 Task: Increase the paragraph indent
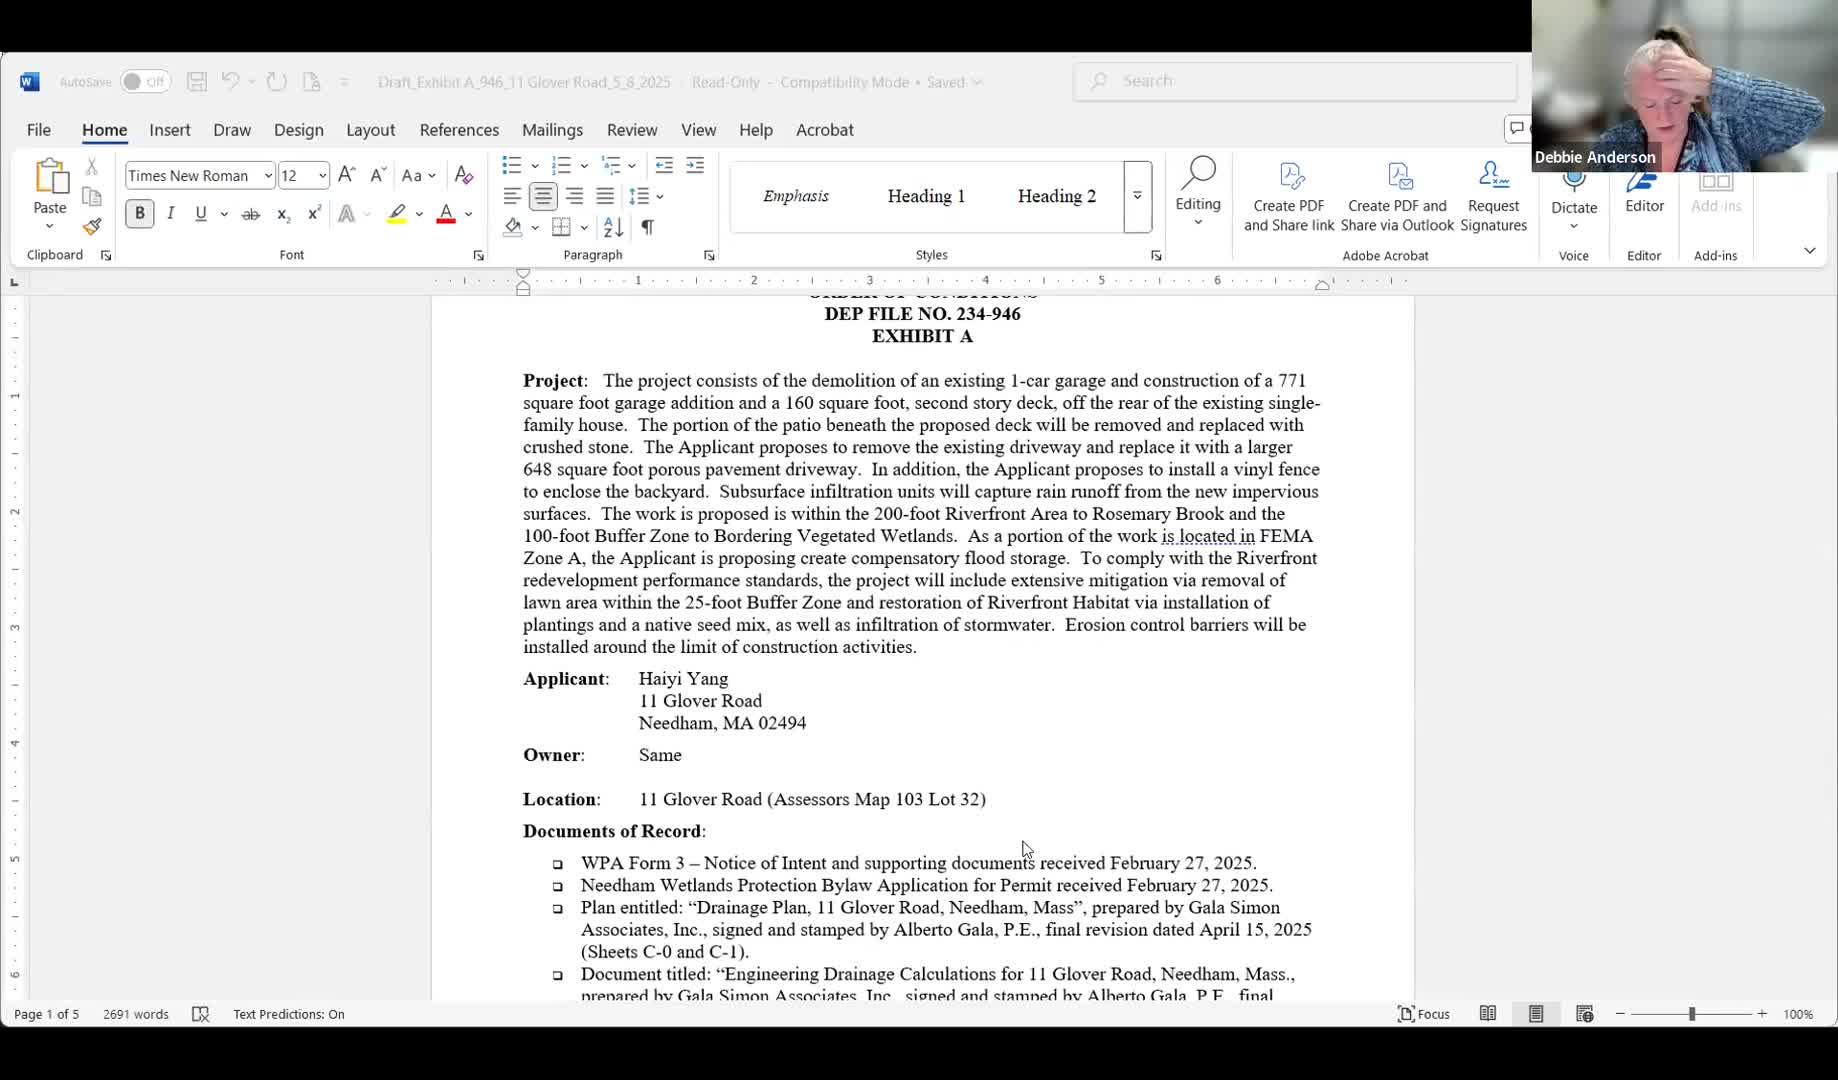(695, 165)
